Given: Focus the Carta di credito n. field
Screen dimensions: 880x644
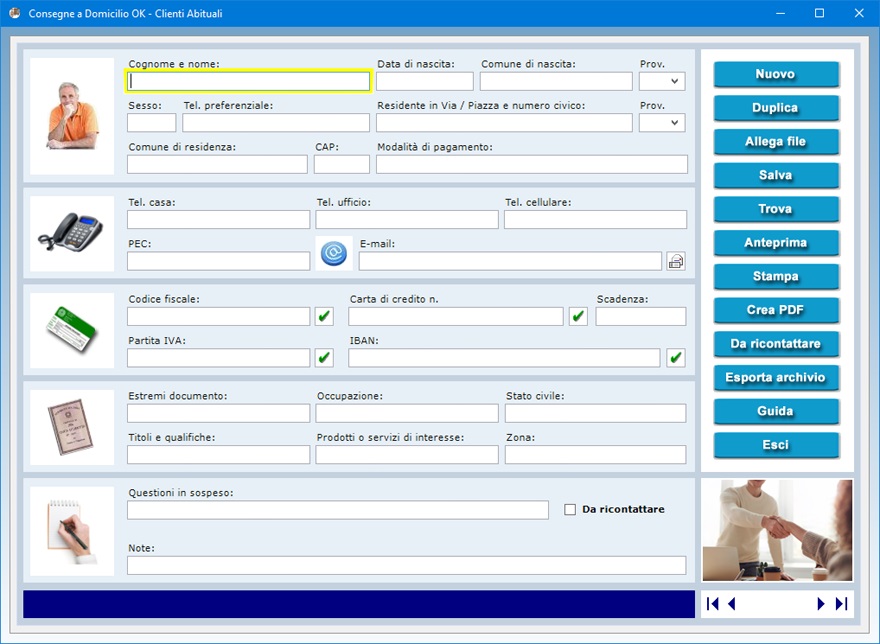Looking at the screenshot, I should click(x=456, y=317).
